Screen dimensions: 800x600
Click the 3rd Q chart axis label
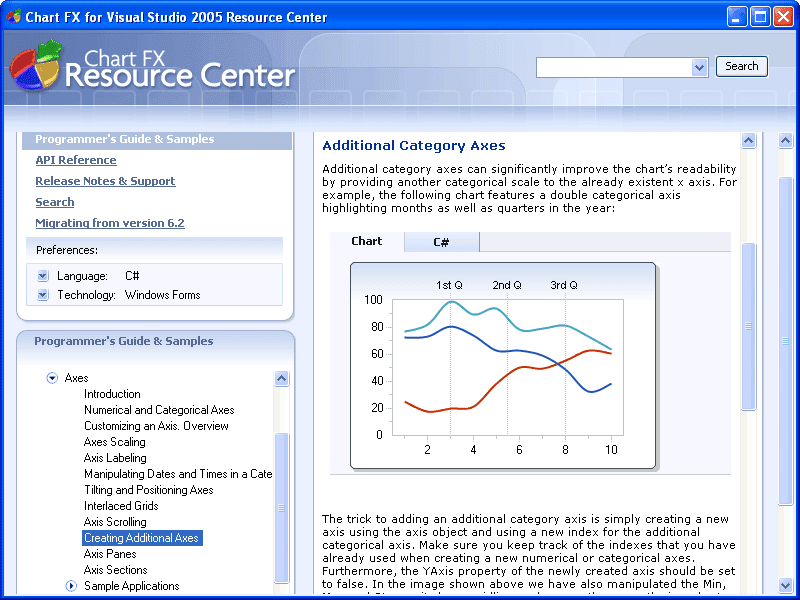(564, 285)
